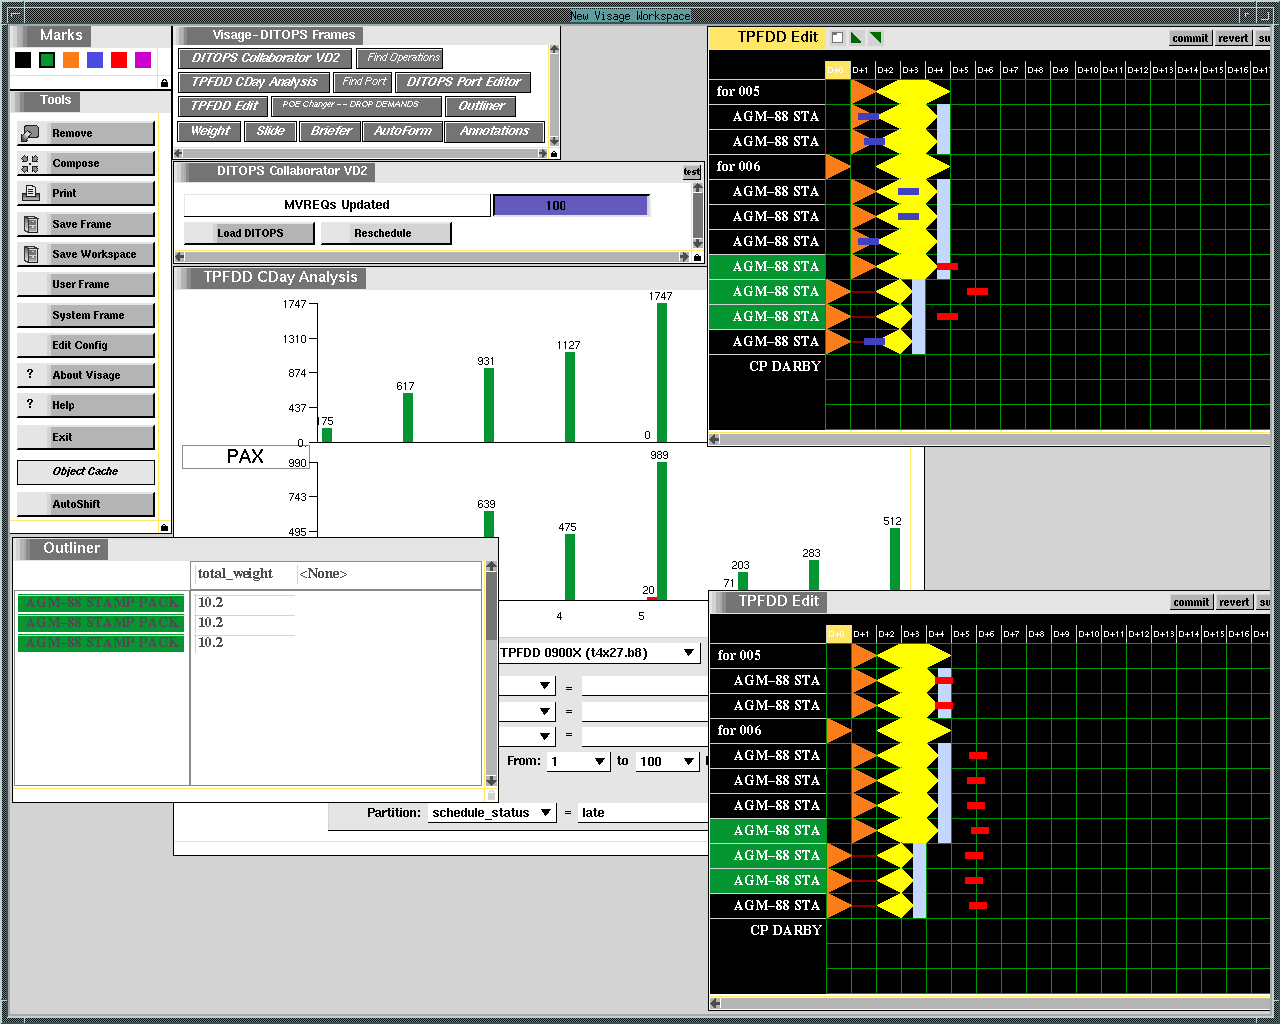The height and width of the screenshot is (1024, 1280).
Task: Open the TPFDD 0900X dropdown
Action: click(689, 653)
